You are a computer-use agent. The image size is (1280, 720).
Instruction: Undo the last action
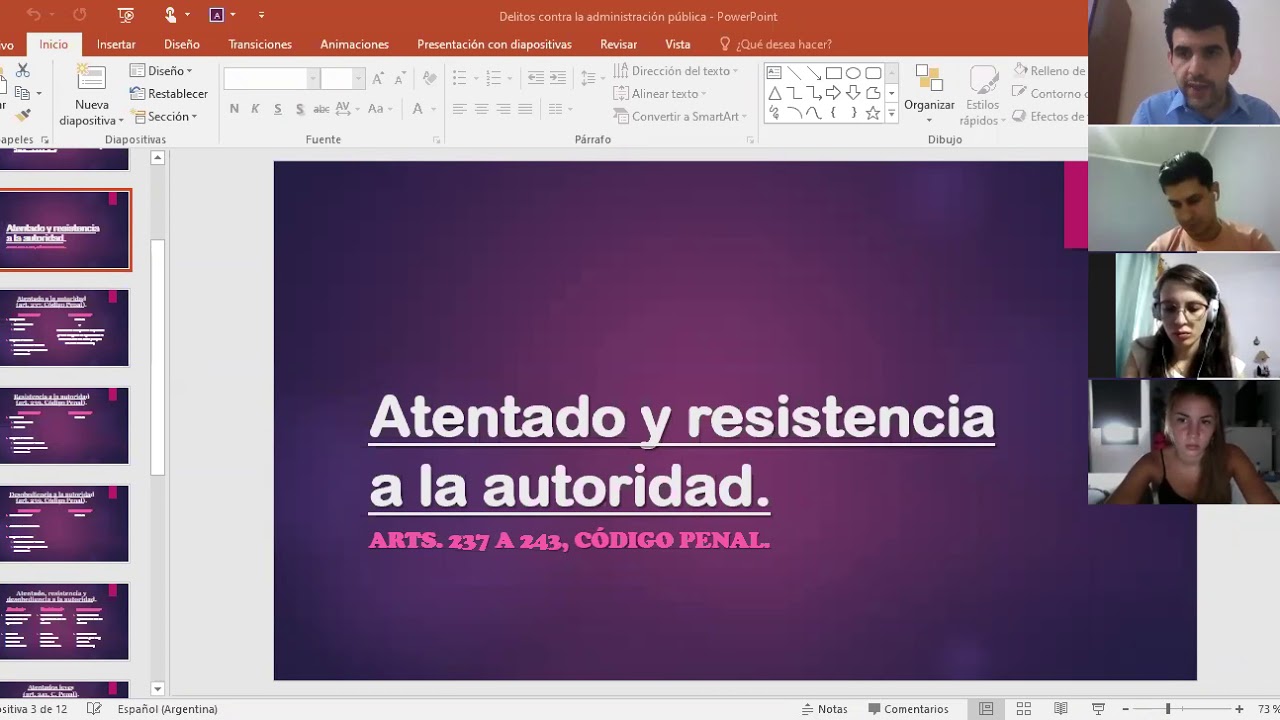34,15
